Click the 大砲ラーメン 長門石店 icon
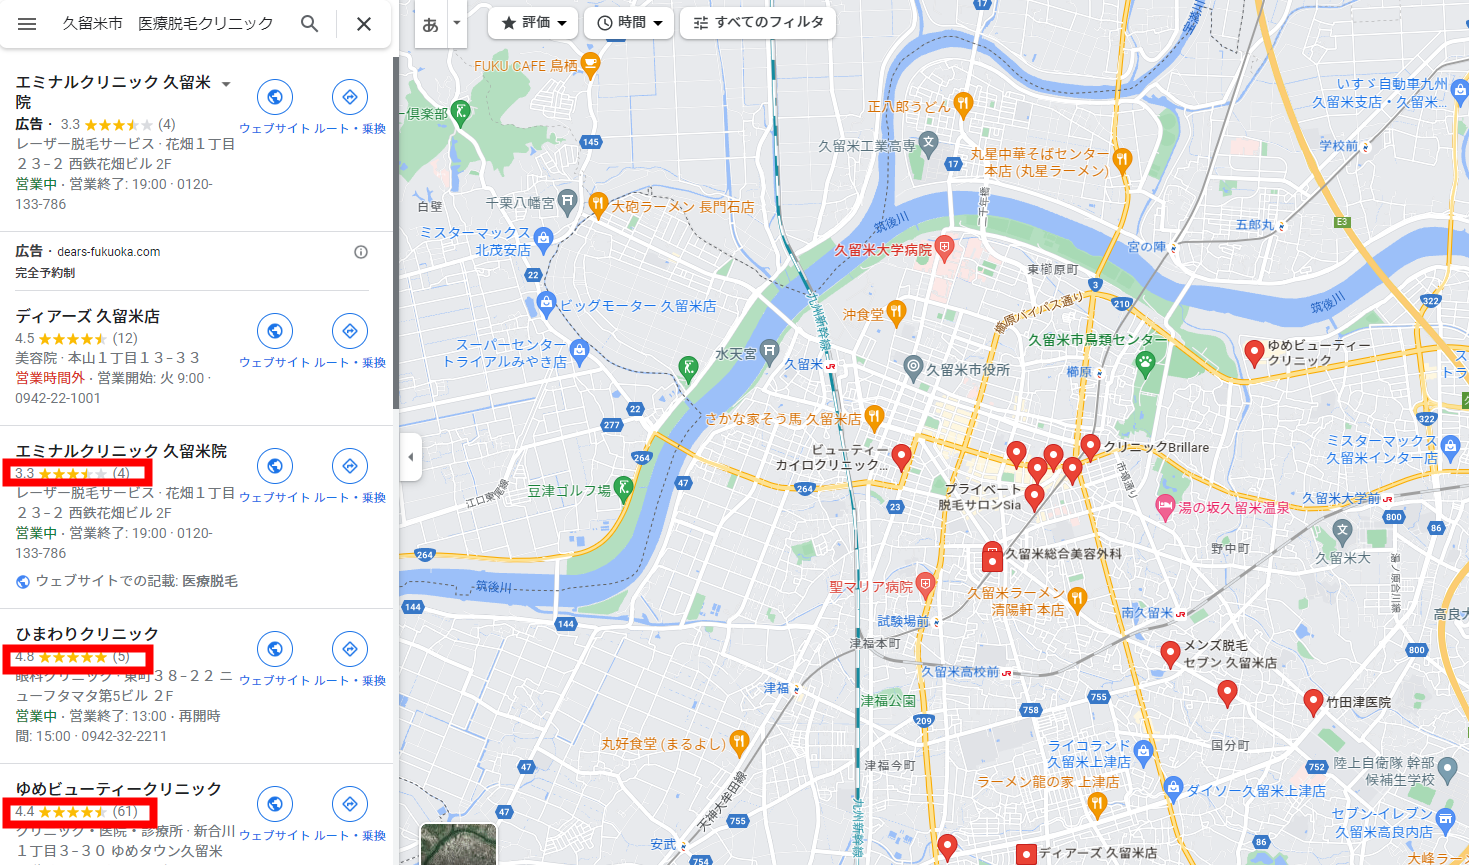Image resolution: width=1469 pixels, height=865 pixels. coord(598,206)
